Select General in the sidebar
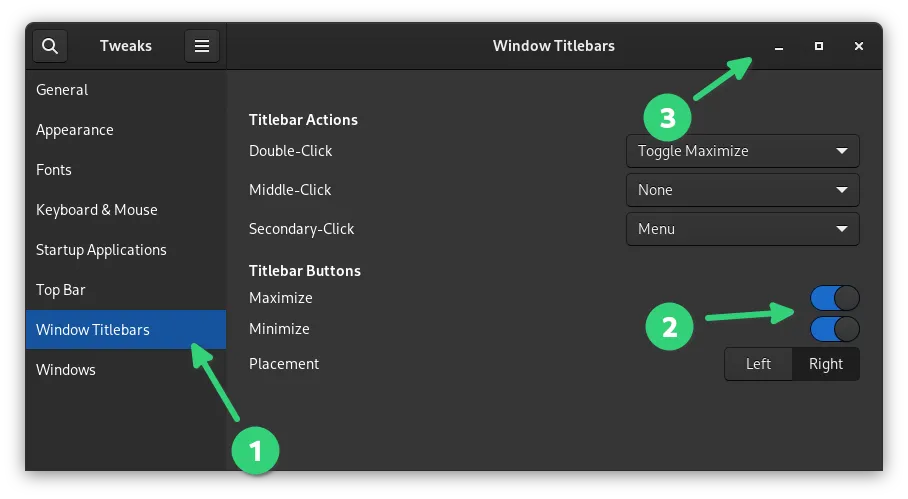This screenshot has width=908, height=499. point(62,90)
